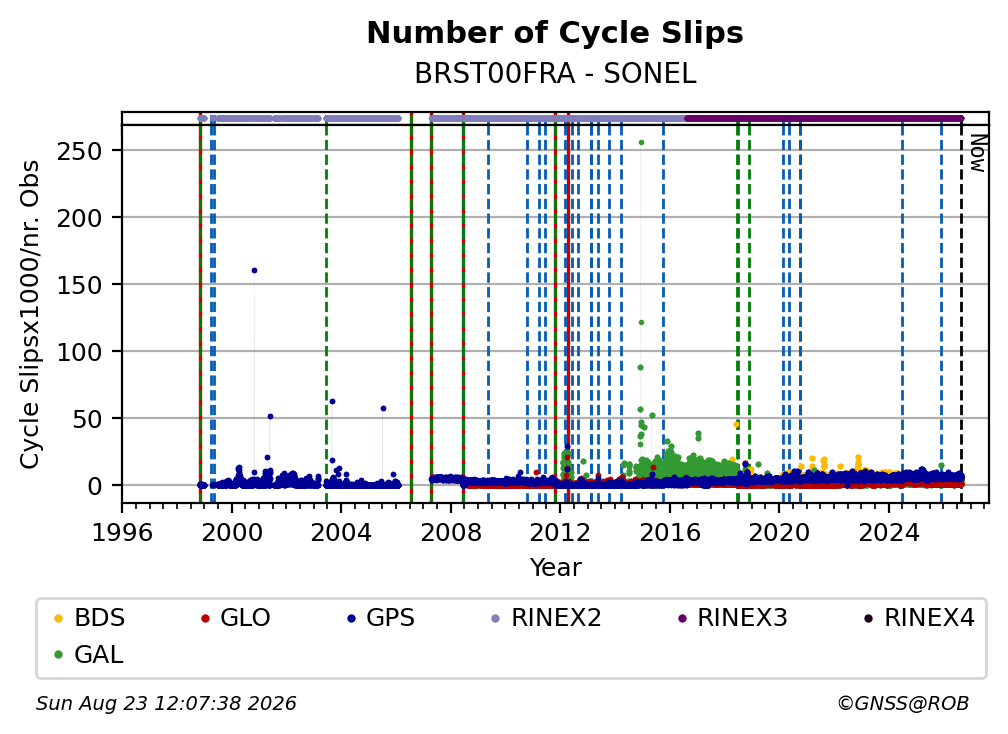This screenshot has width=1008, height=734.
Task: Click the RINEX2 legend entry
Action: pos(546,618)
